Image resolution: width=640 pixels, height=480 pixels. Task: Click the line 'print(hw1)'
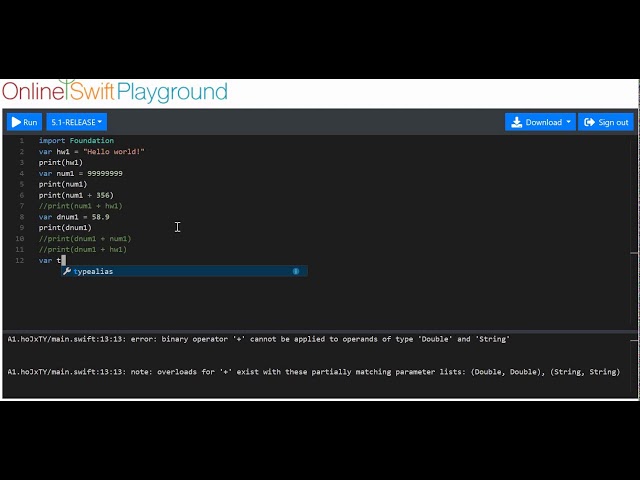tap(60, 162)
